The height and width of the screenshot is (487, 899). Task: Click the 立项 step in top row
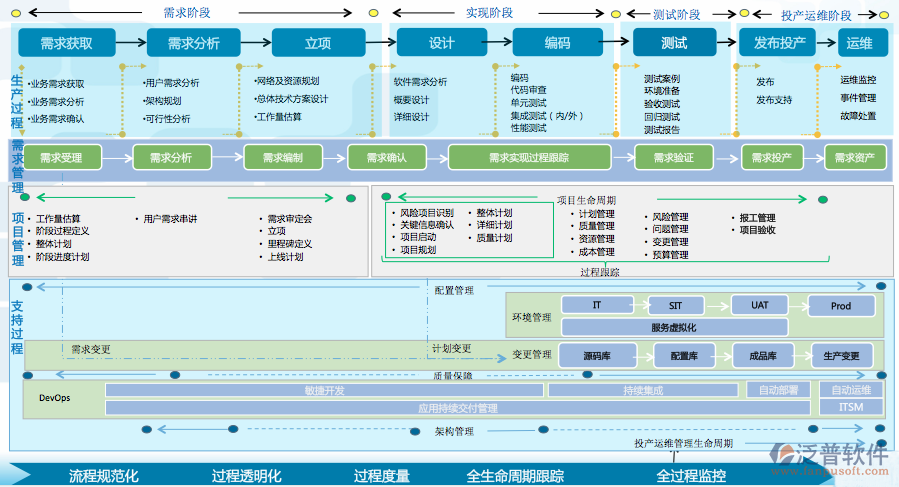[318, 43]
